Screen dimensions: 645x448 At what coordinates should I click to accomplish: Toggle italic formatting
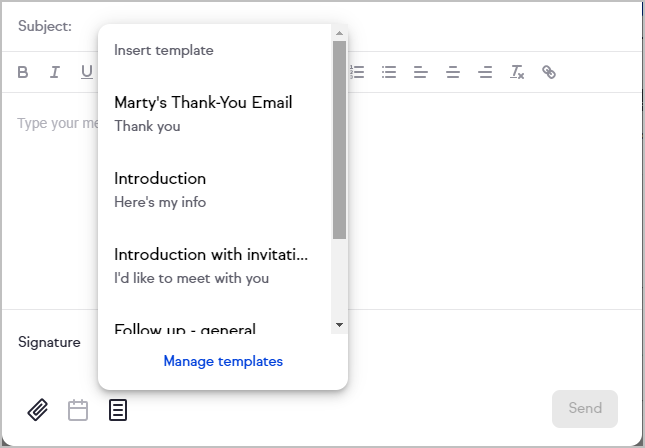pos(55,72)
